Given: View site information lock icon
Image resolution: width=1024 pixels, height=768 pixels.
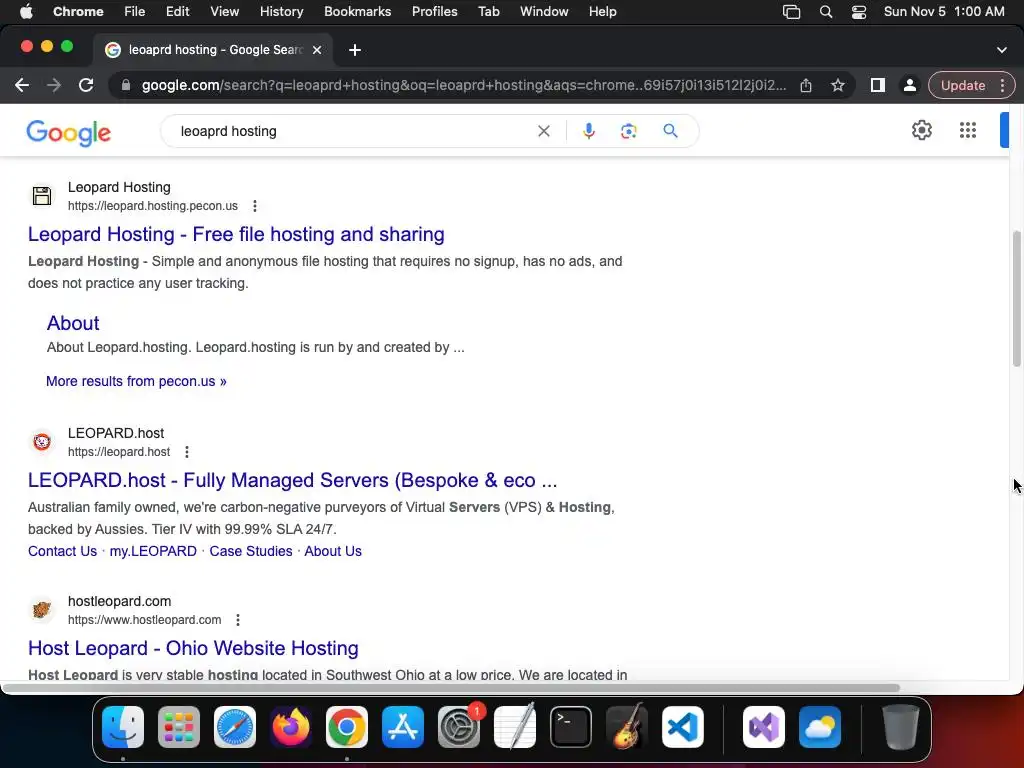Looking at the screenshot, I should tap(125, 86).
